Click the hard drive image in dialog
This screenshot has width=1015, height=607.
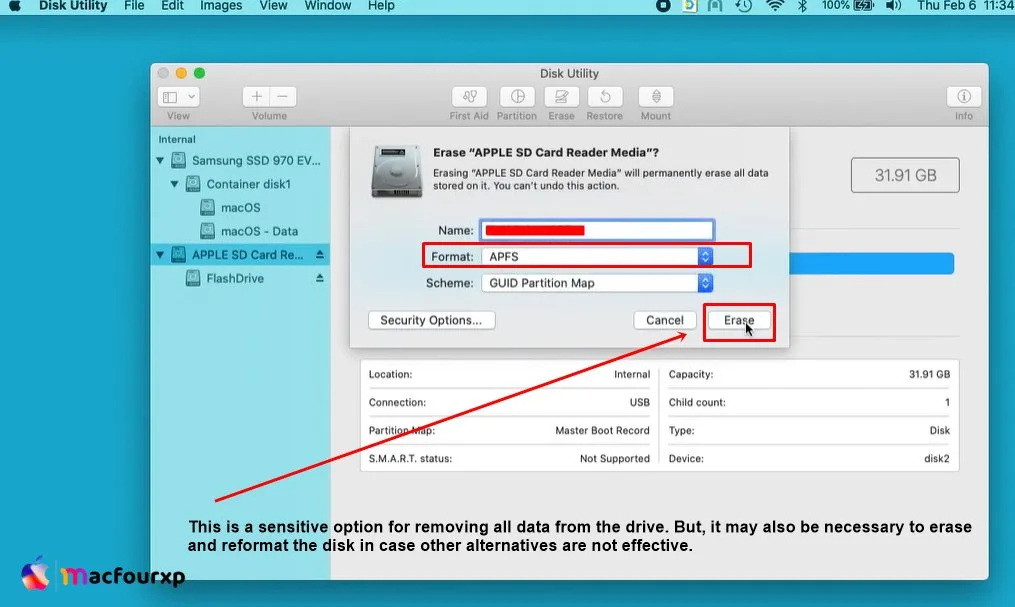click(x=397, y=171)
